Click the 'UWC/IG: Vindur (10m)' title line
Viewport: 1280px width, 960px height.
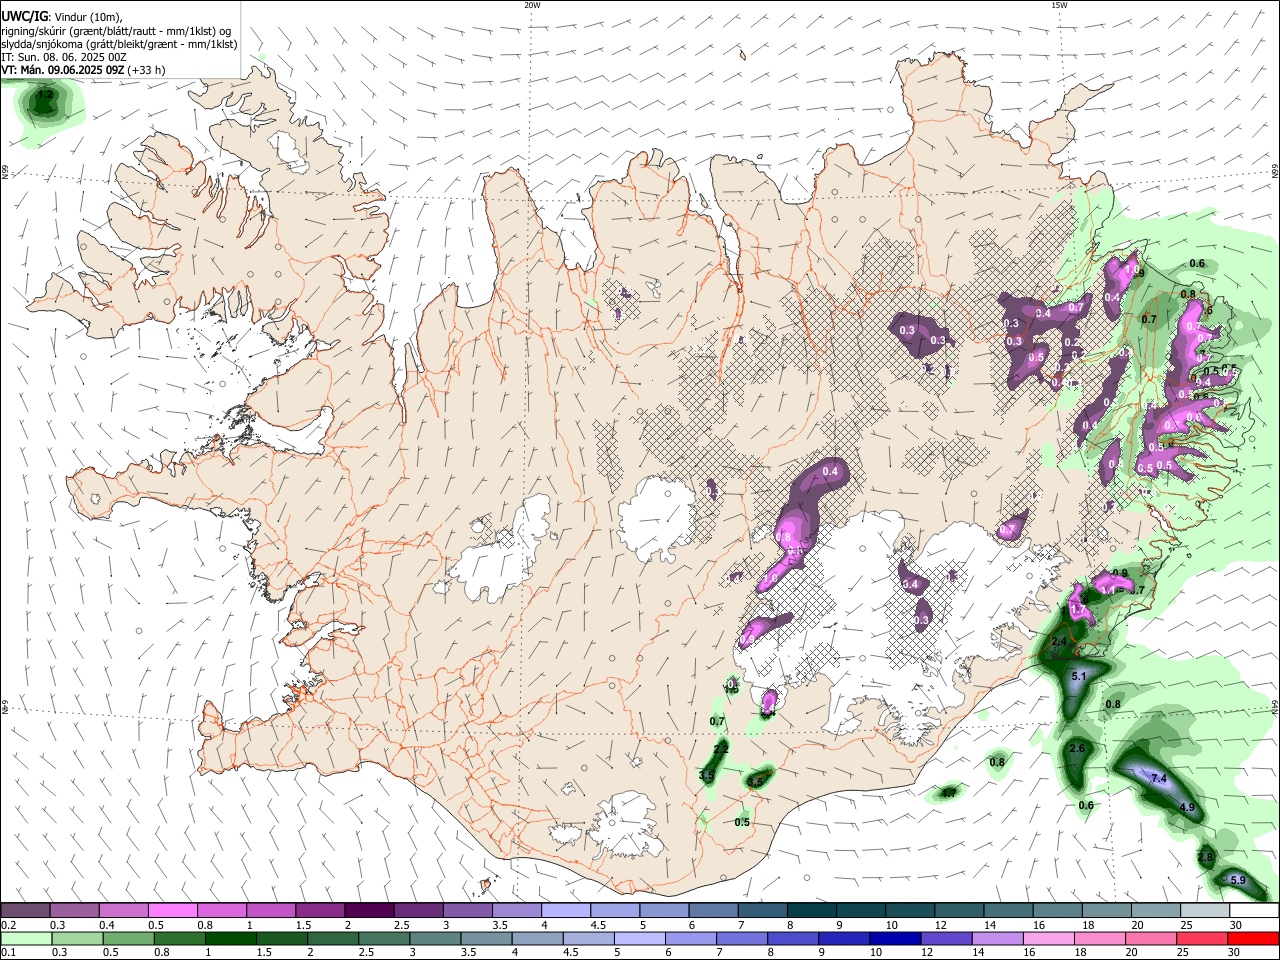pos(62,16)
